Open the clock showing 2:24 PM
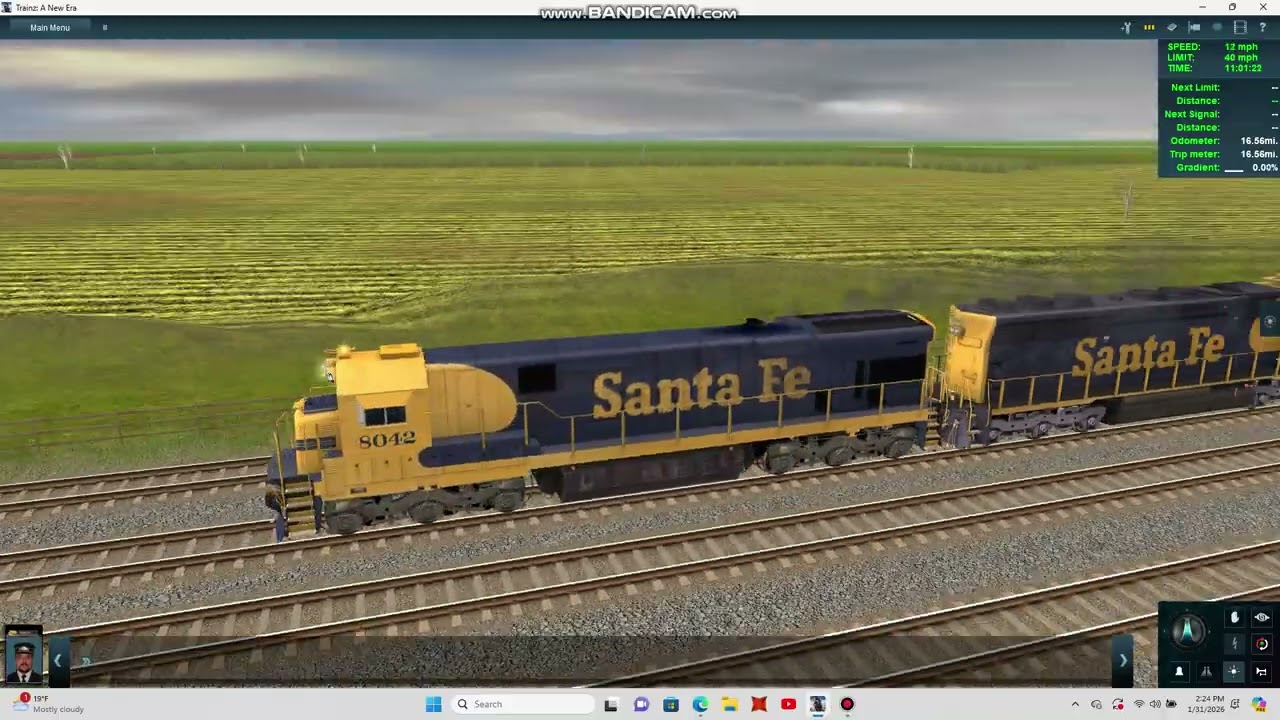 pyautogui.click(x=1205, y=704)
